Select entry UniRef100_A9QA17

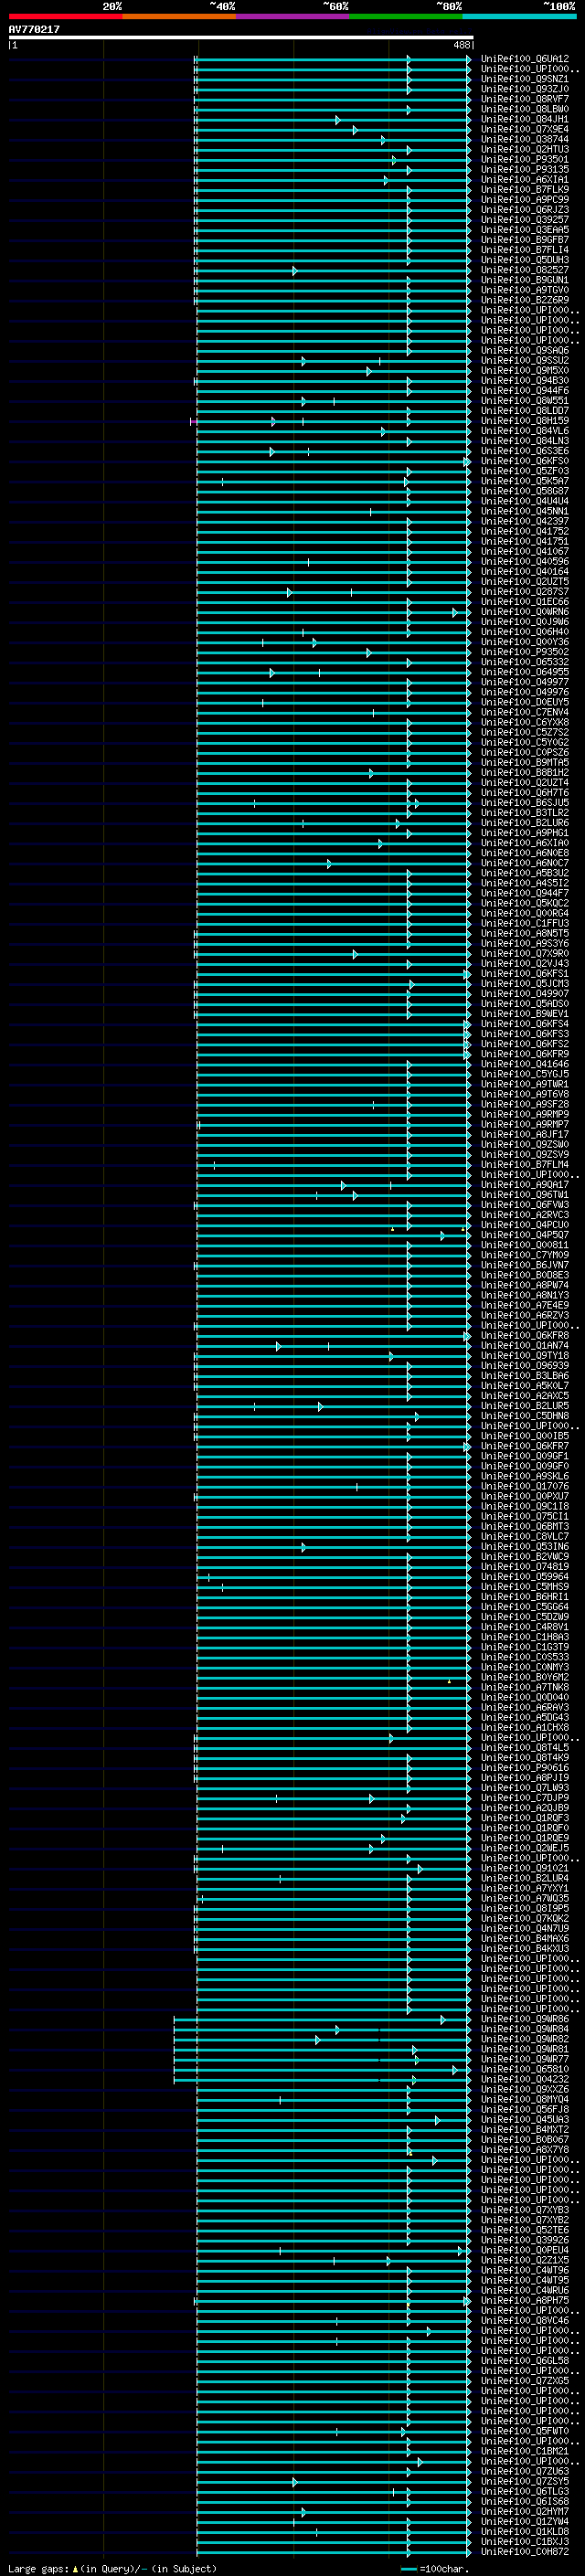click(525, 1184)
